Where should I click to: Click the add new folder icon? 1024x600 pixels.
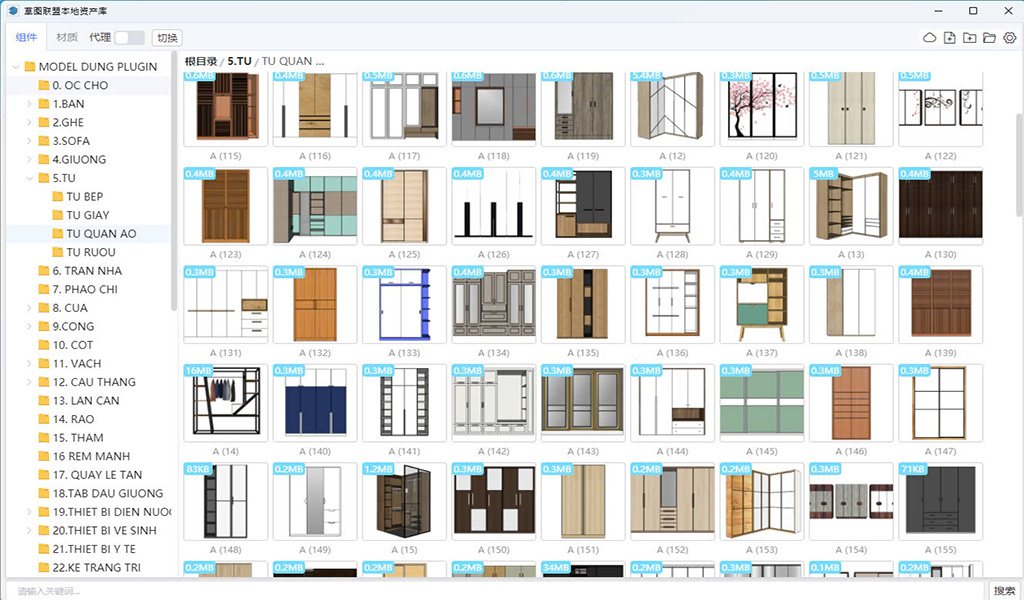click(969, 38)
